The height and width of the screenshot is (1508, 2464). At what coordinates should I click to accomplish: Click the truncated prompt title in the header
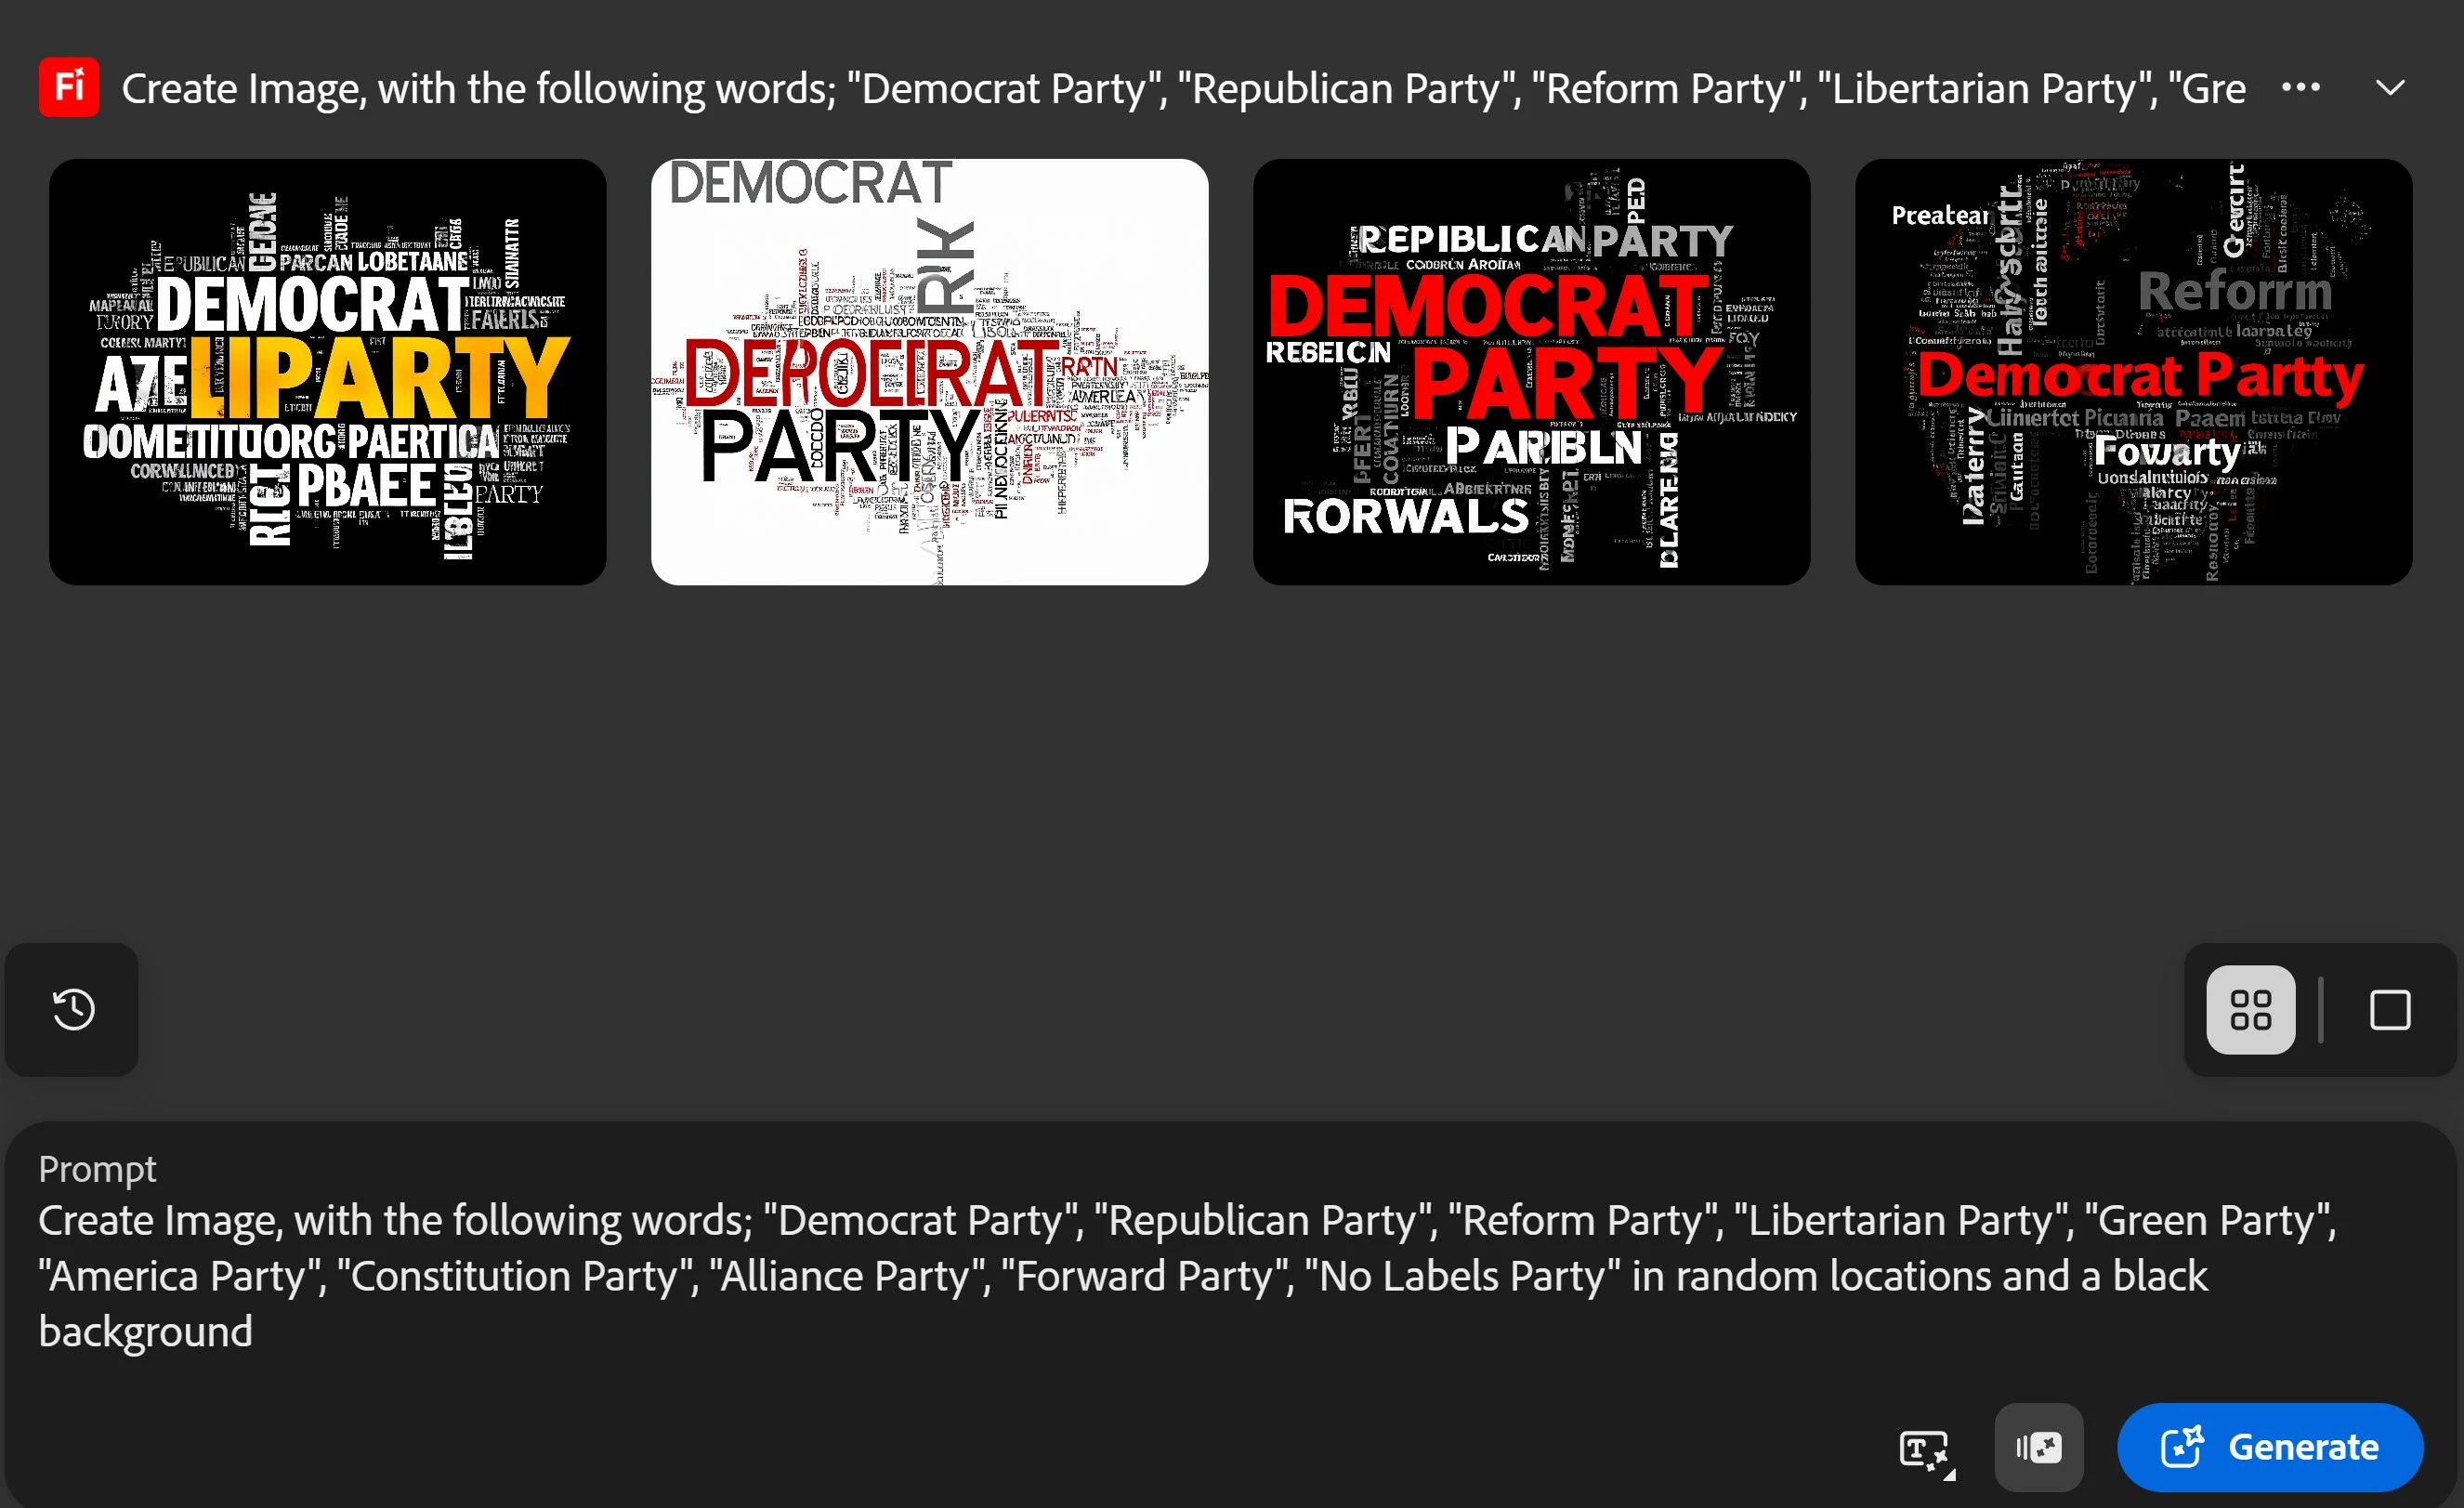coord(1184,88)
